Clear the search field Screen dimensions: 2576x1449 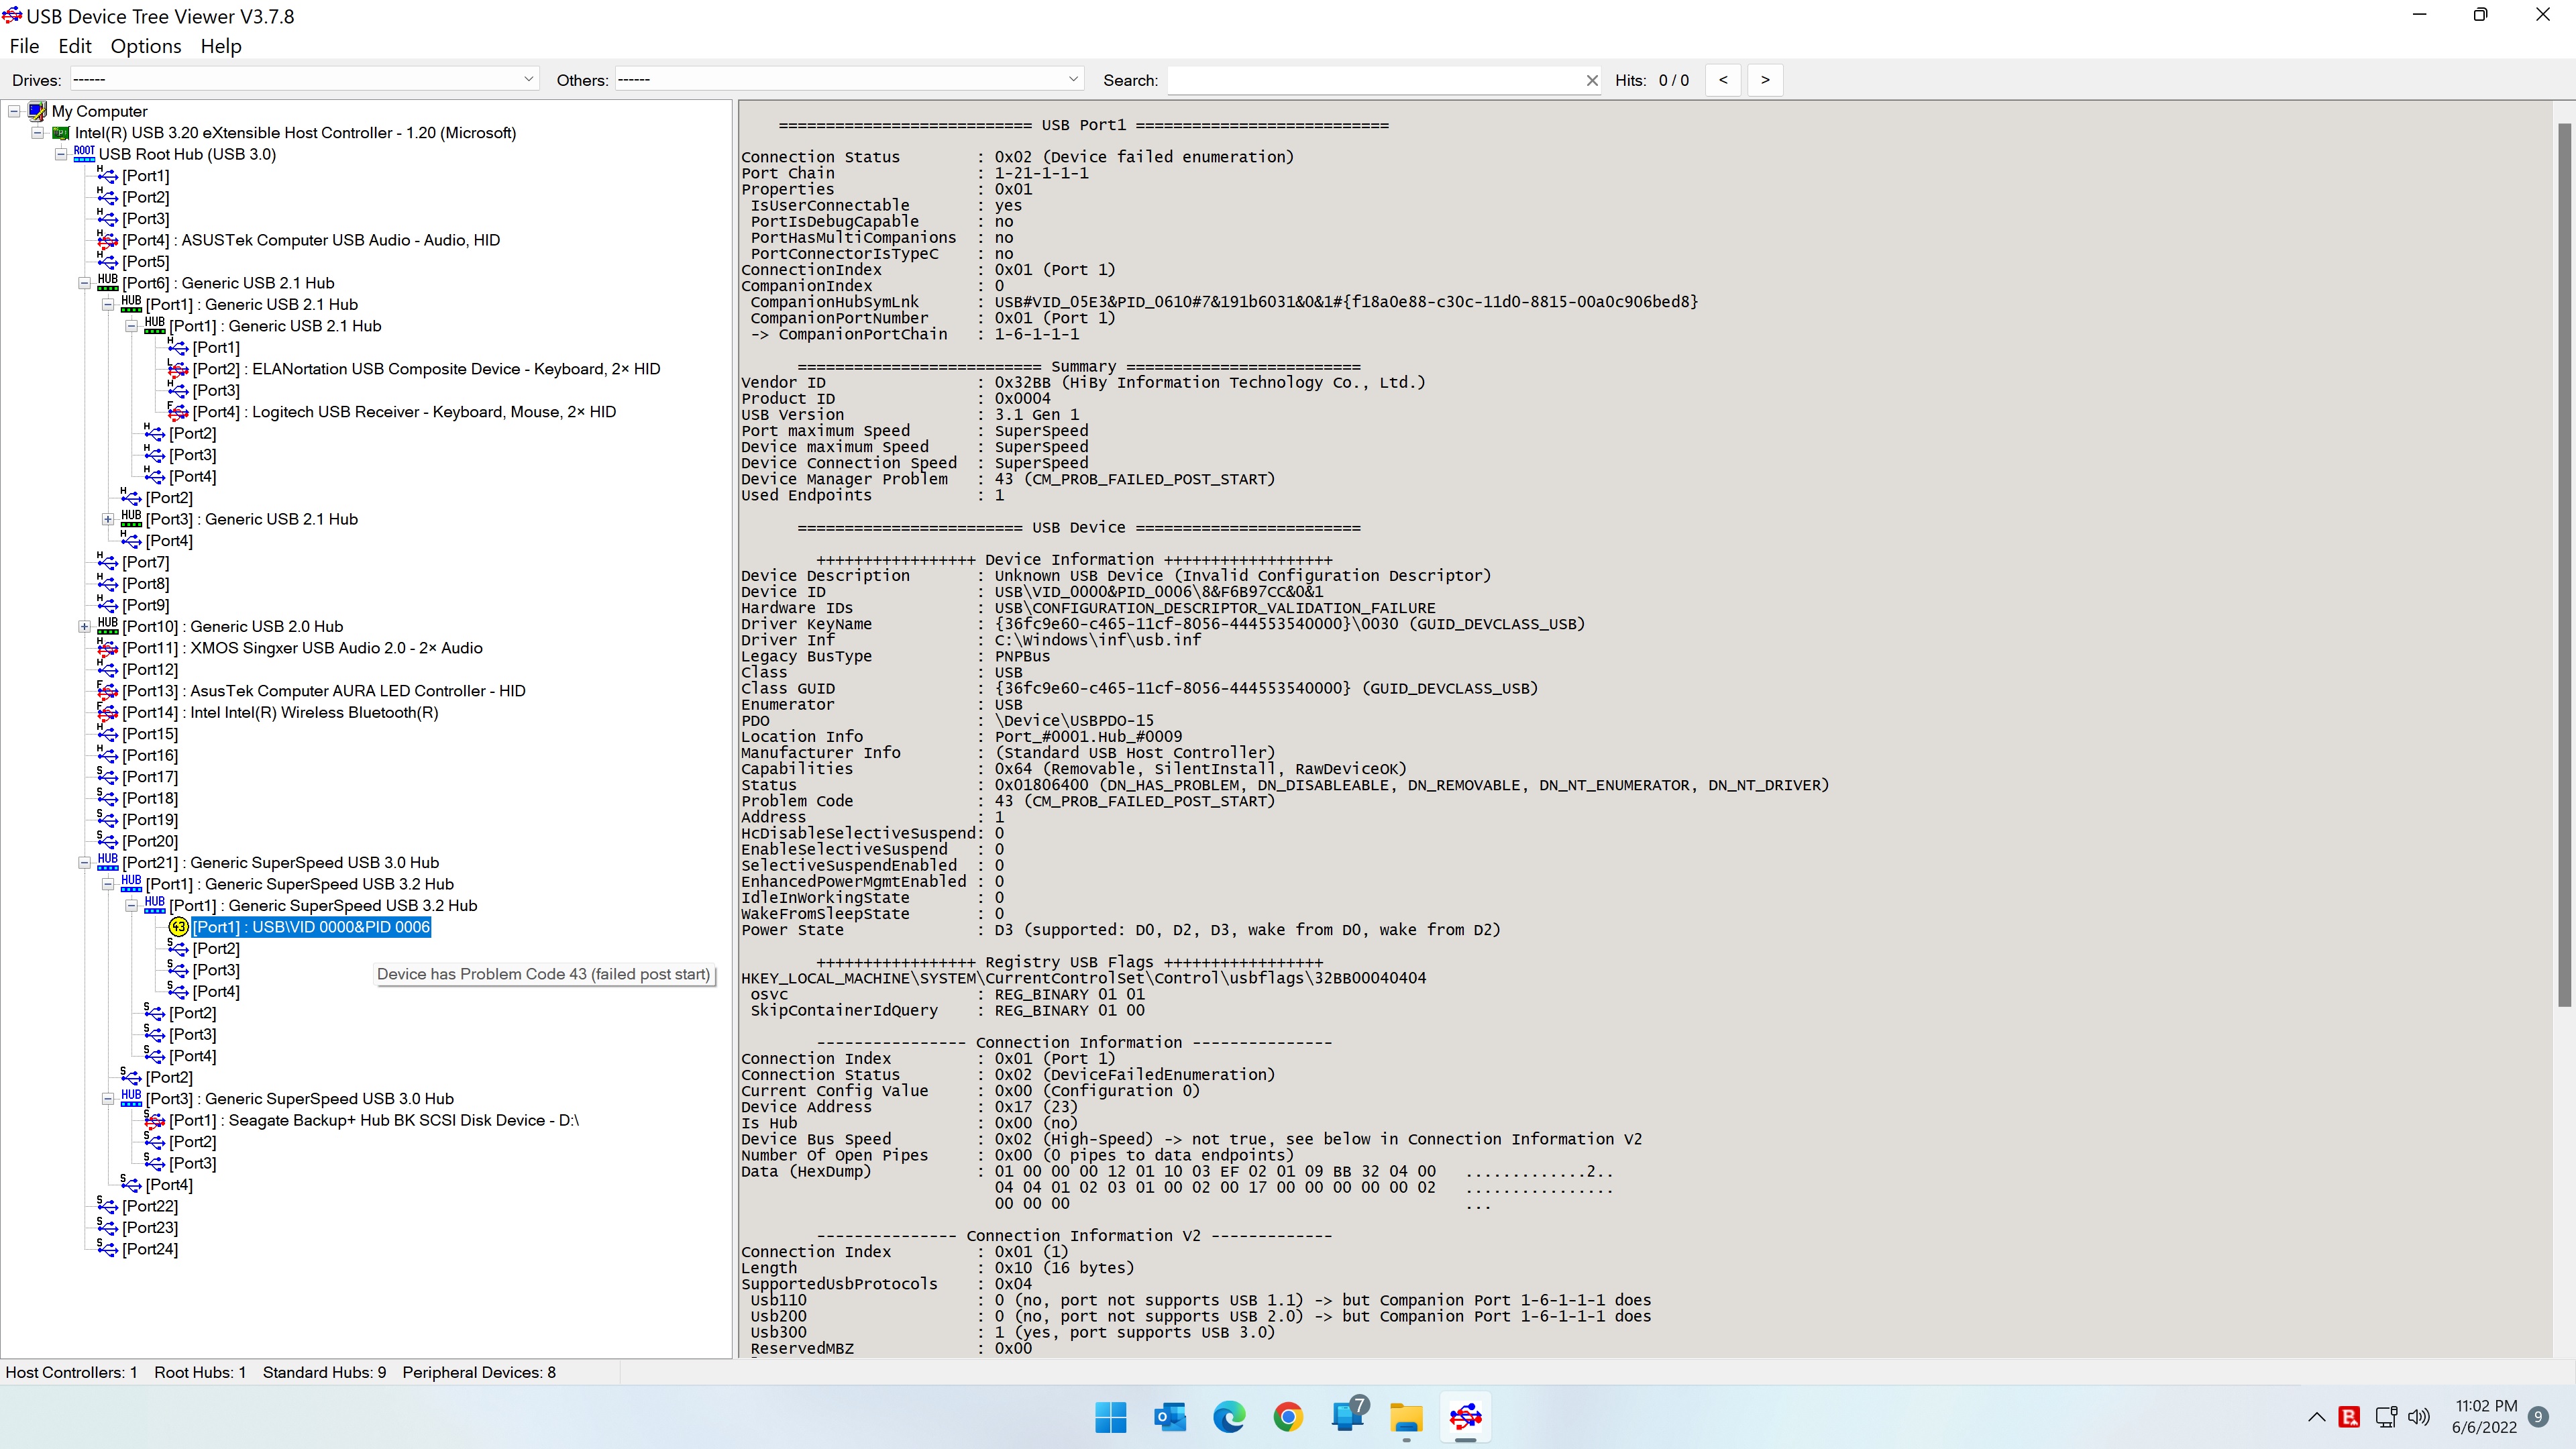point(1592,80)
